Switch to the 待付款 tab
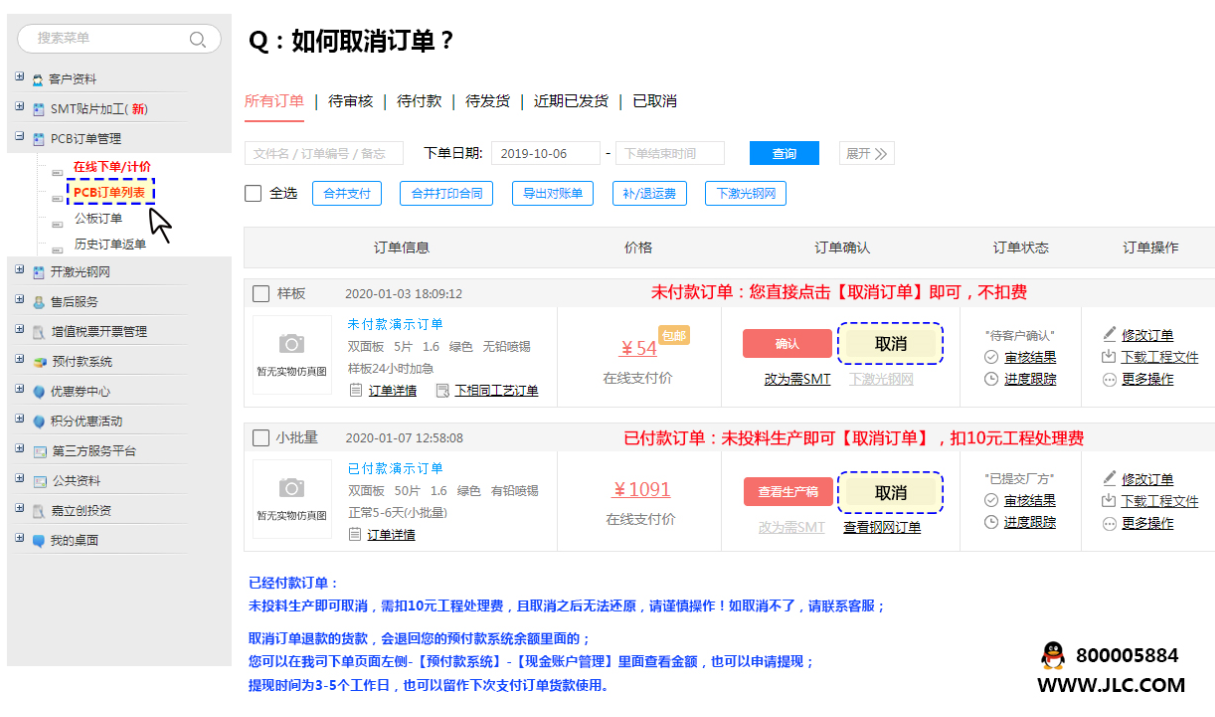Image resolution: width=1215 pixels, height=717 pixels. [x=419, y=101]
